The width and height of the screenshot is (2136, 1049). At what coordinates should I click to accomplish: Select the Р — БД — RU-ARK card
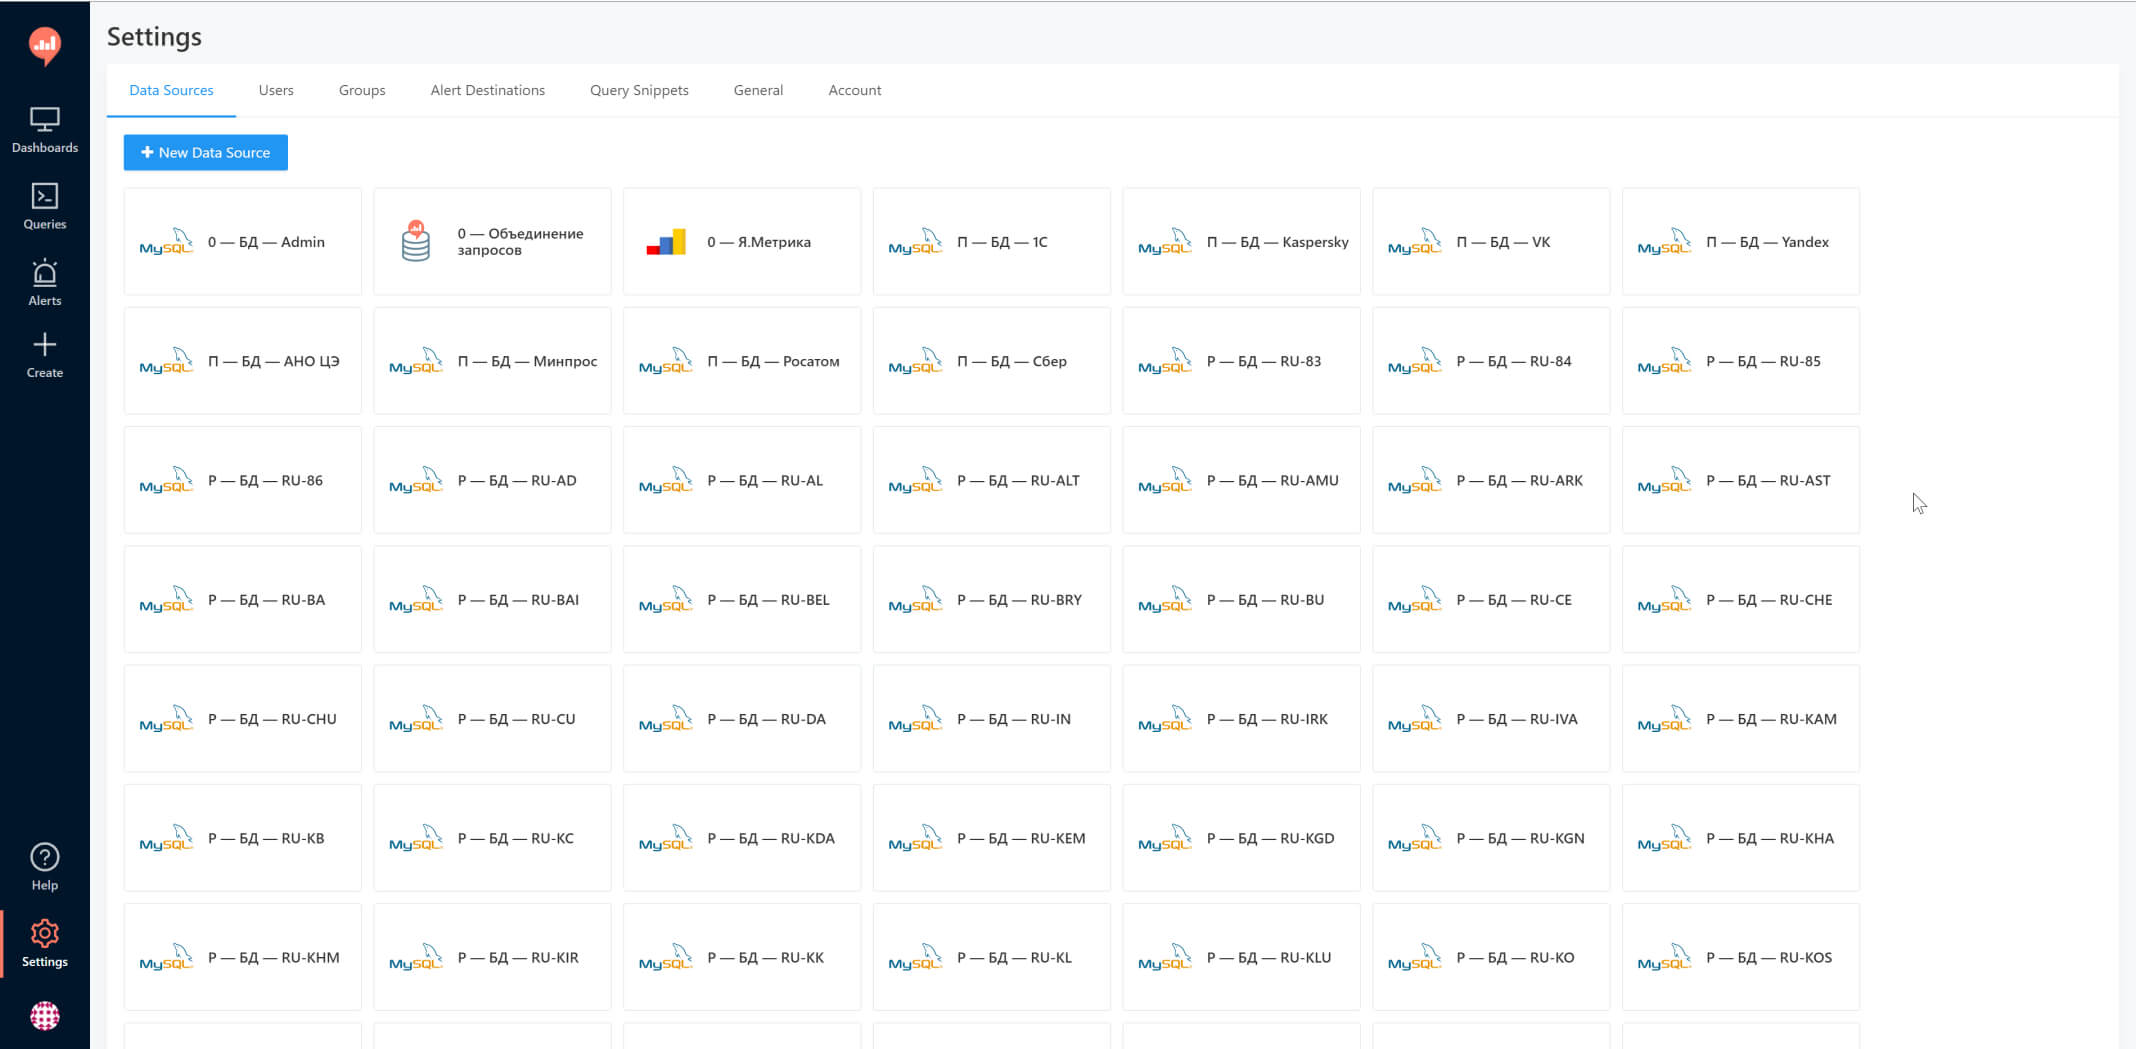click(x=1491, y=480)
